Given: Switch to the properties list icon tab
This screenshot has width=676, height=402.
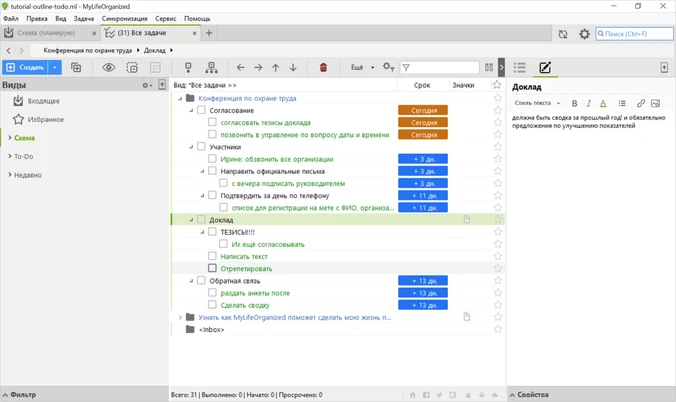Looking at the screenshot, I should click(x=520, y=67).
